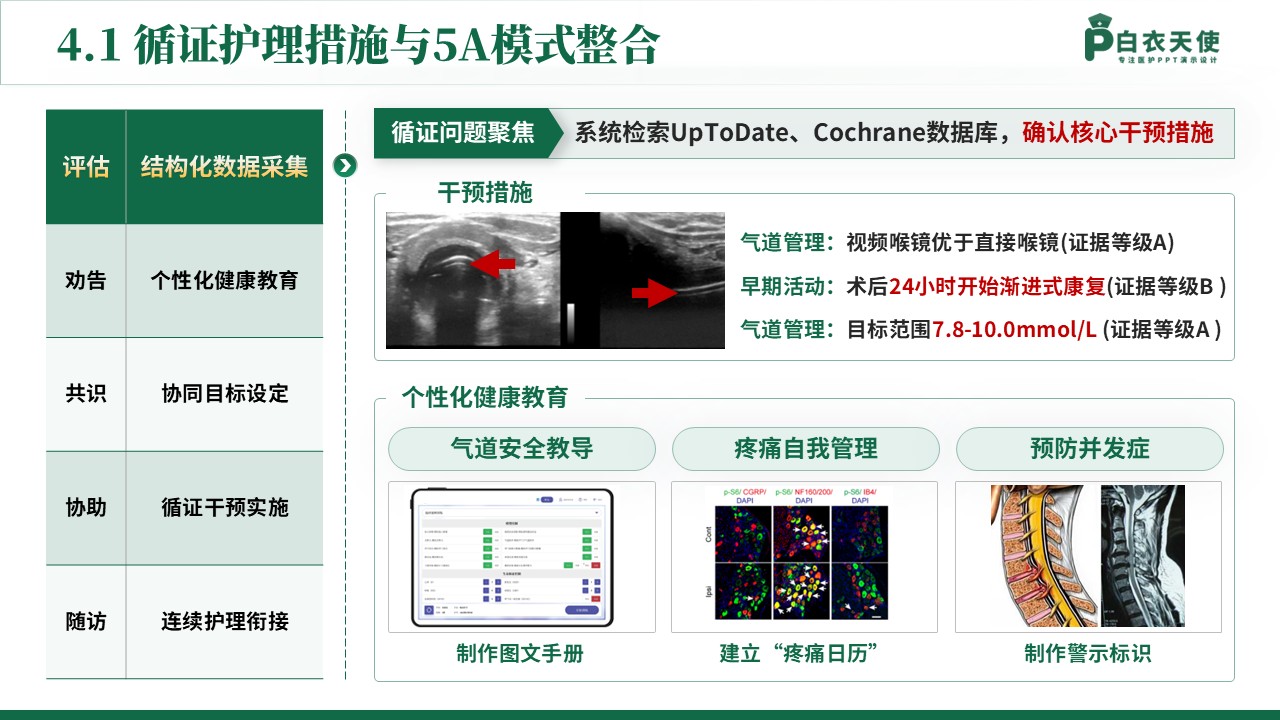Click the 预防并发症 pill label

[1089, 449]
